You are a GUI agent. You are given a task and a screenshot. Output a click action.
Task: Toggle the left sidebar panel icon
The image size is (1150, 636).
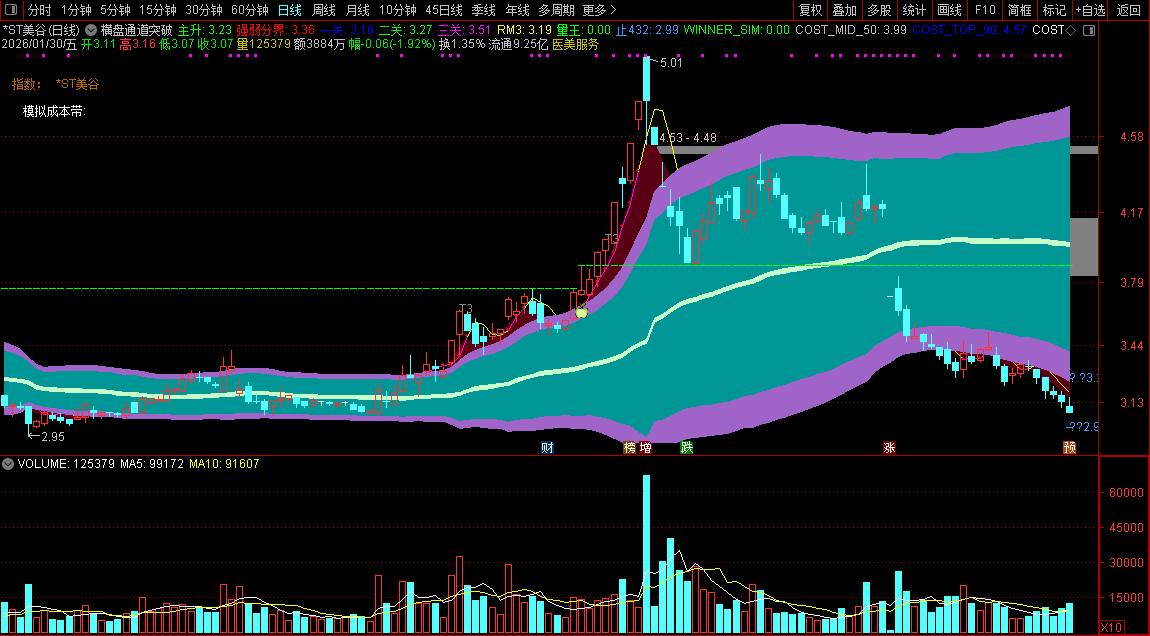(x=11, y=10)
